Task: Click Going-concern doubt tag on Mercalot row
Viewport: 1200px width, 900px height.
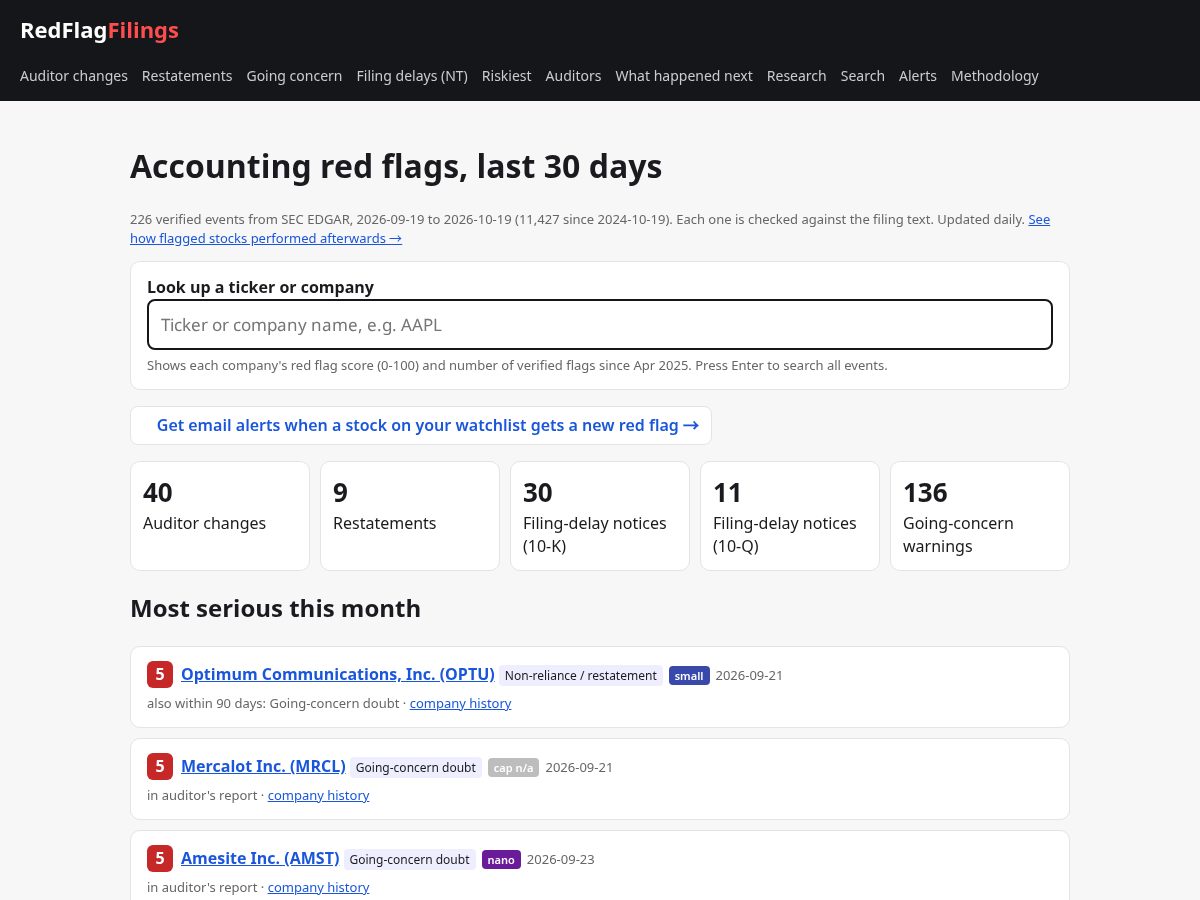Action: (416, 768)
